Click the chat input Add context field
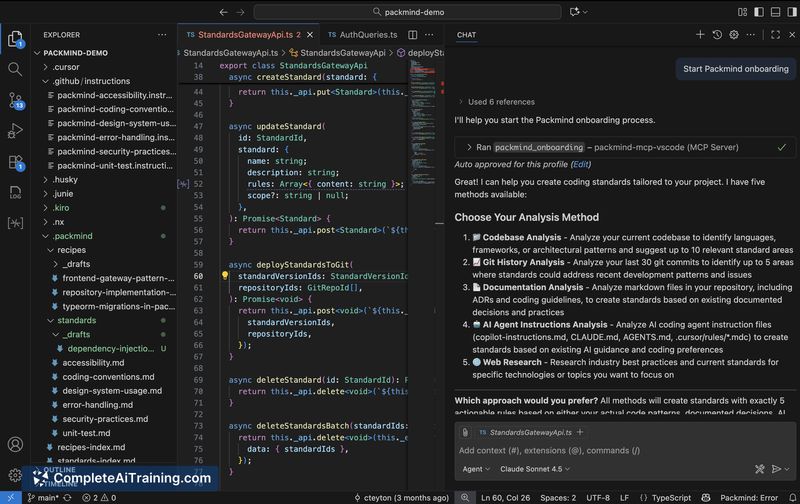800x504 pixels. 625,450
